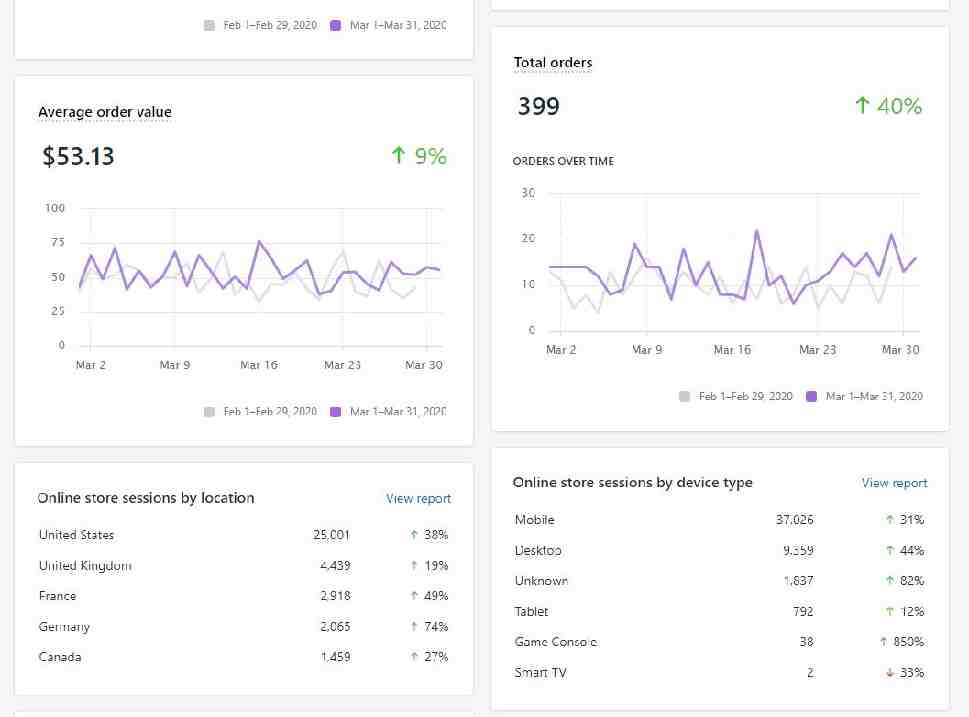Click the ORDERS OVER TIME label
The width and height of the screenshot is (969, 717).
(563, 161)
